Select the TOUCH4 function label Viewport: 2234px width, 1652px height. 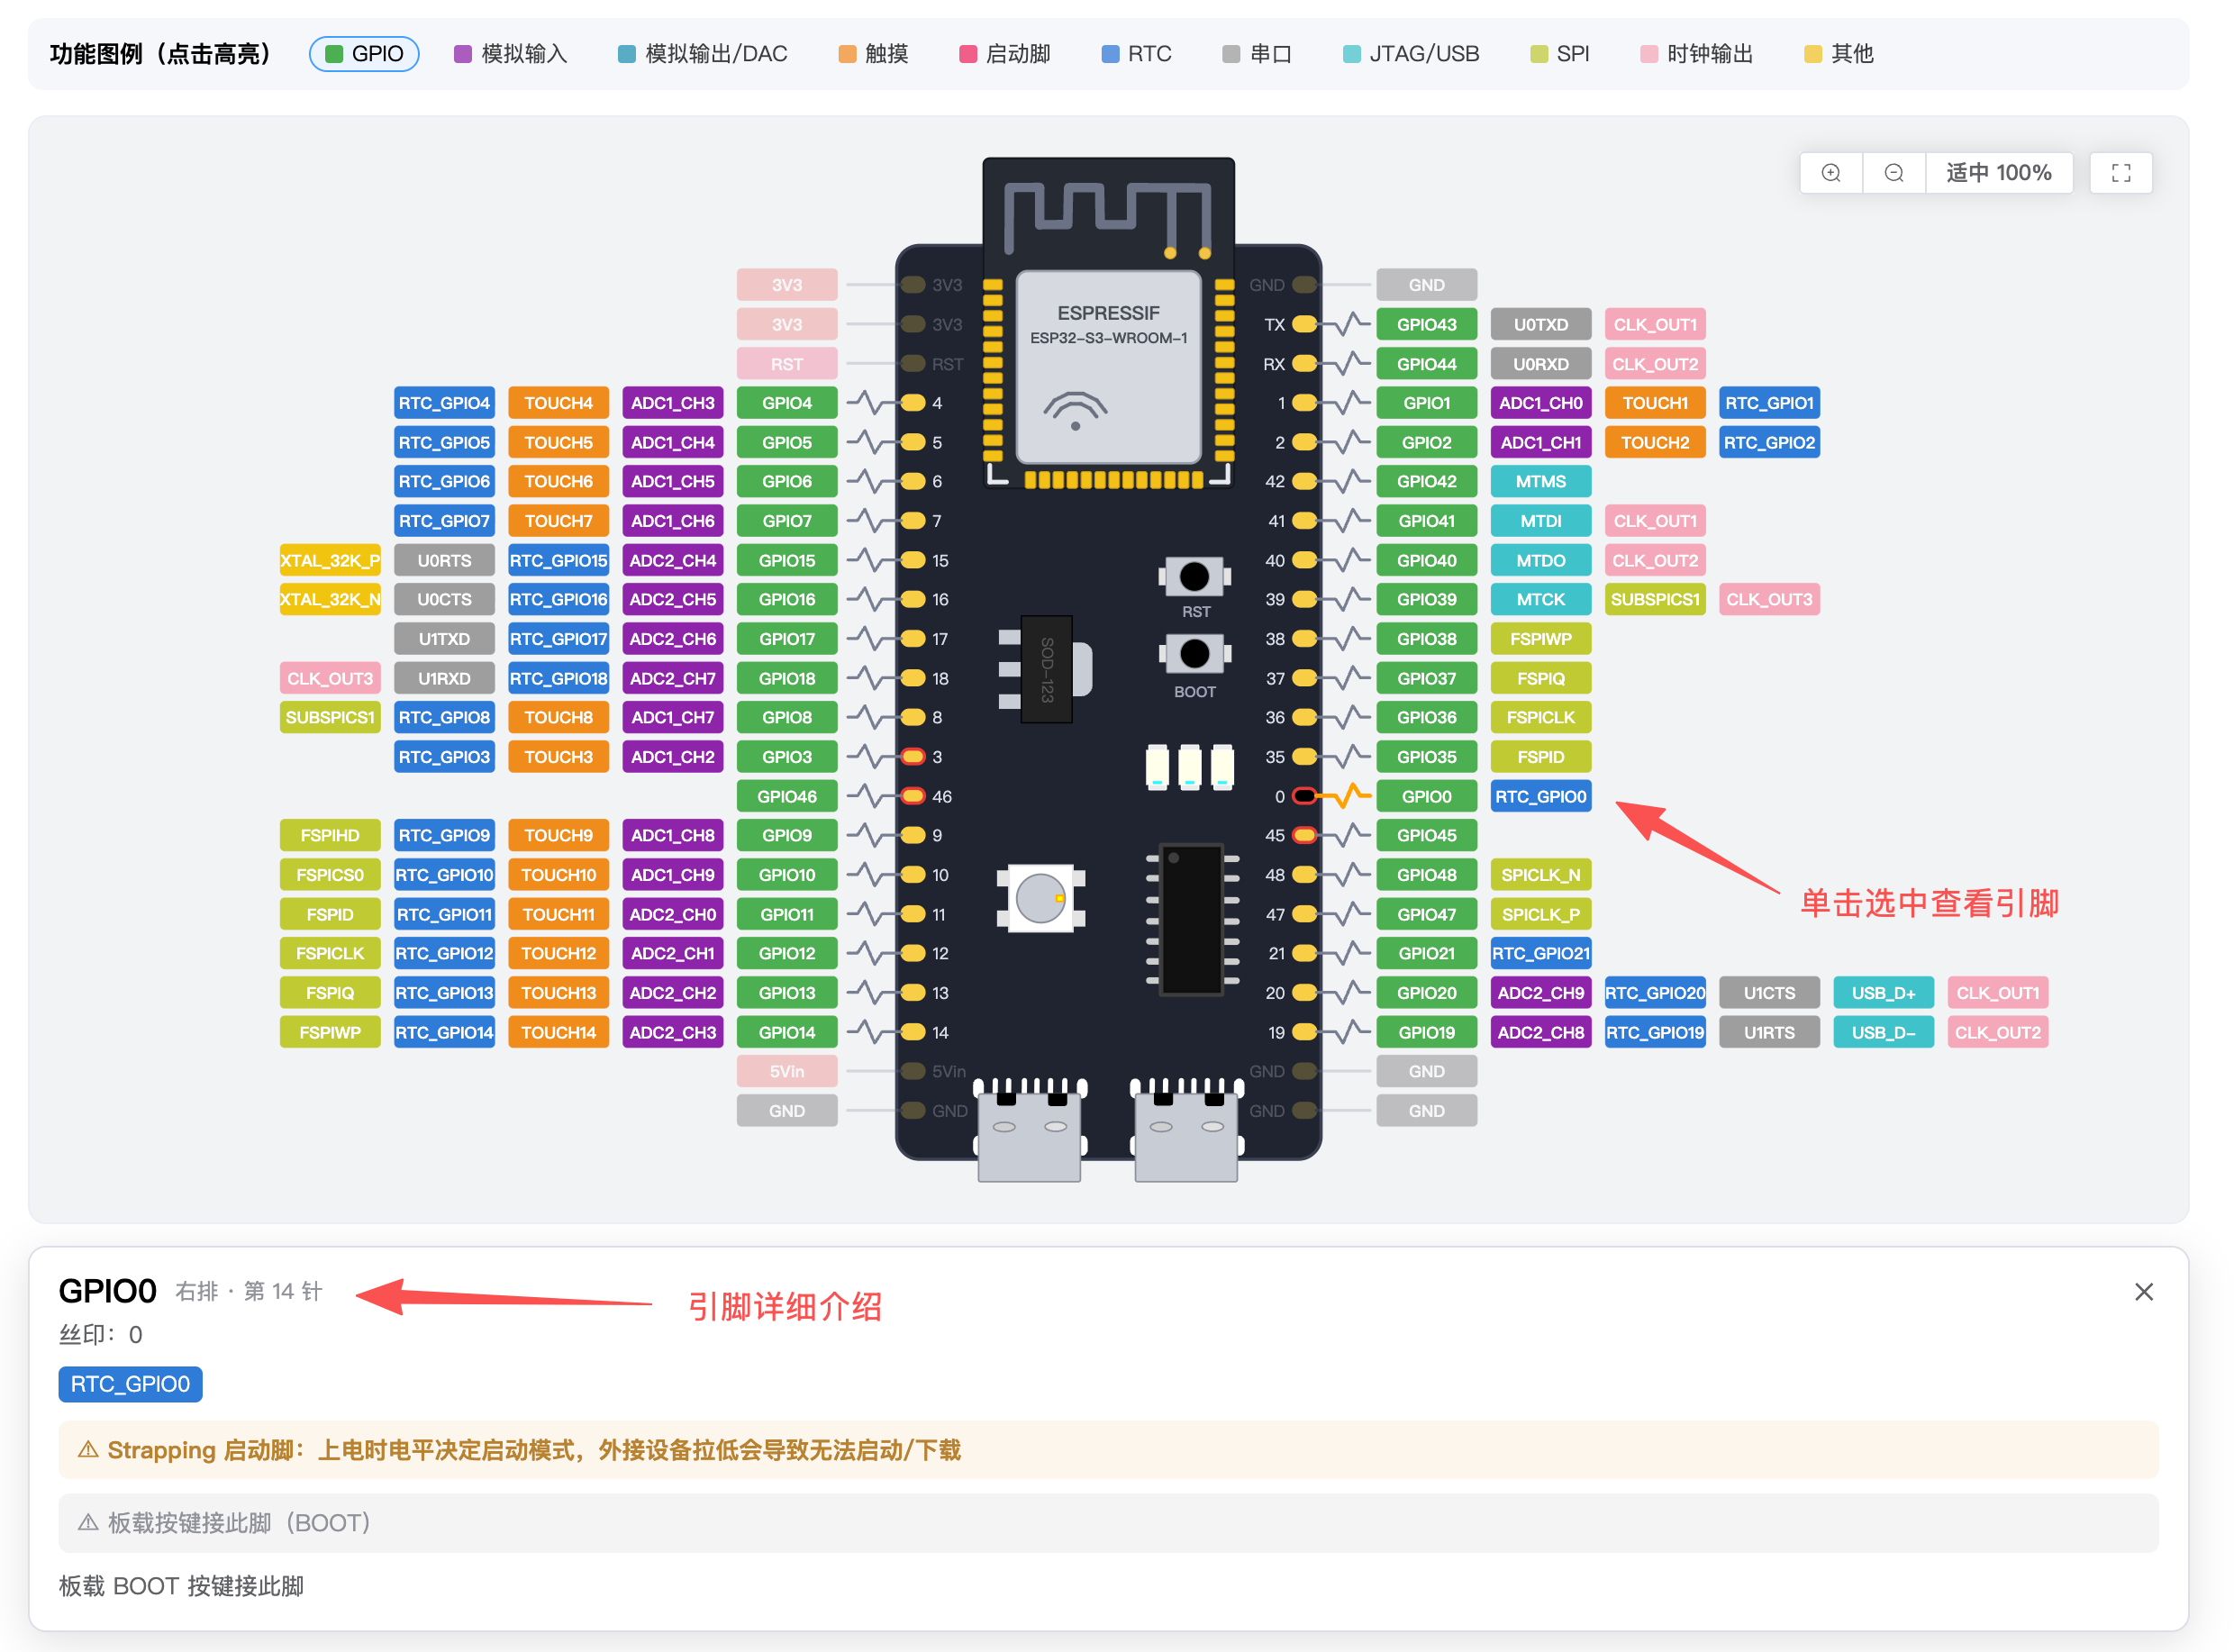[x=558, y=403]
